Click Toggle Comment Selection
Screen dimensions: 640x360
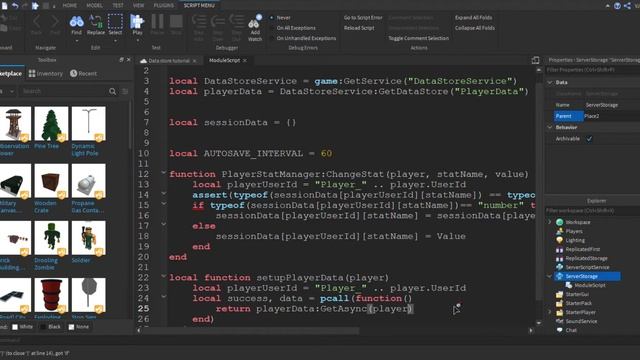click(419, 38)
